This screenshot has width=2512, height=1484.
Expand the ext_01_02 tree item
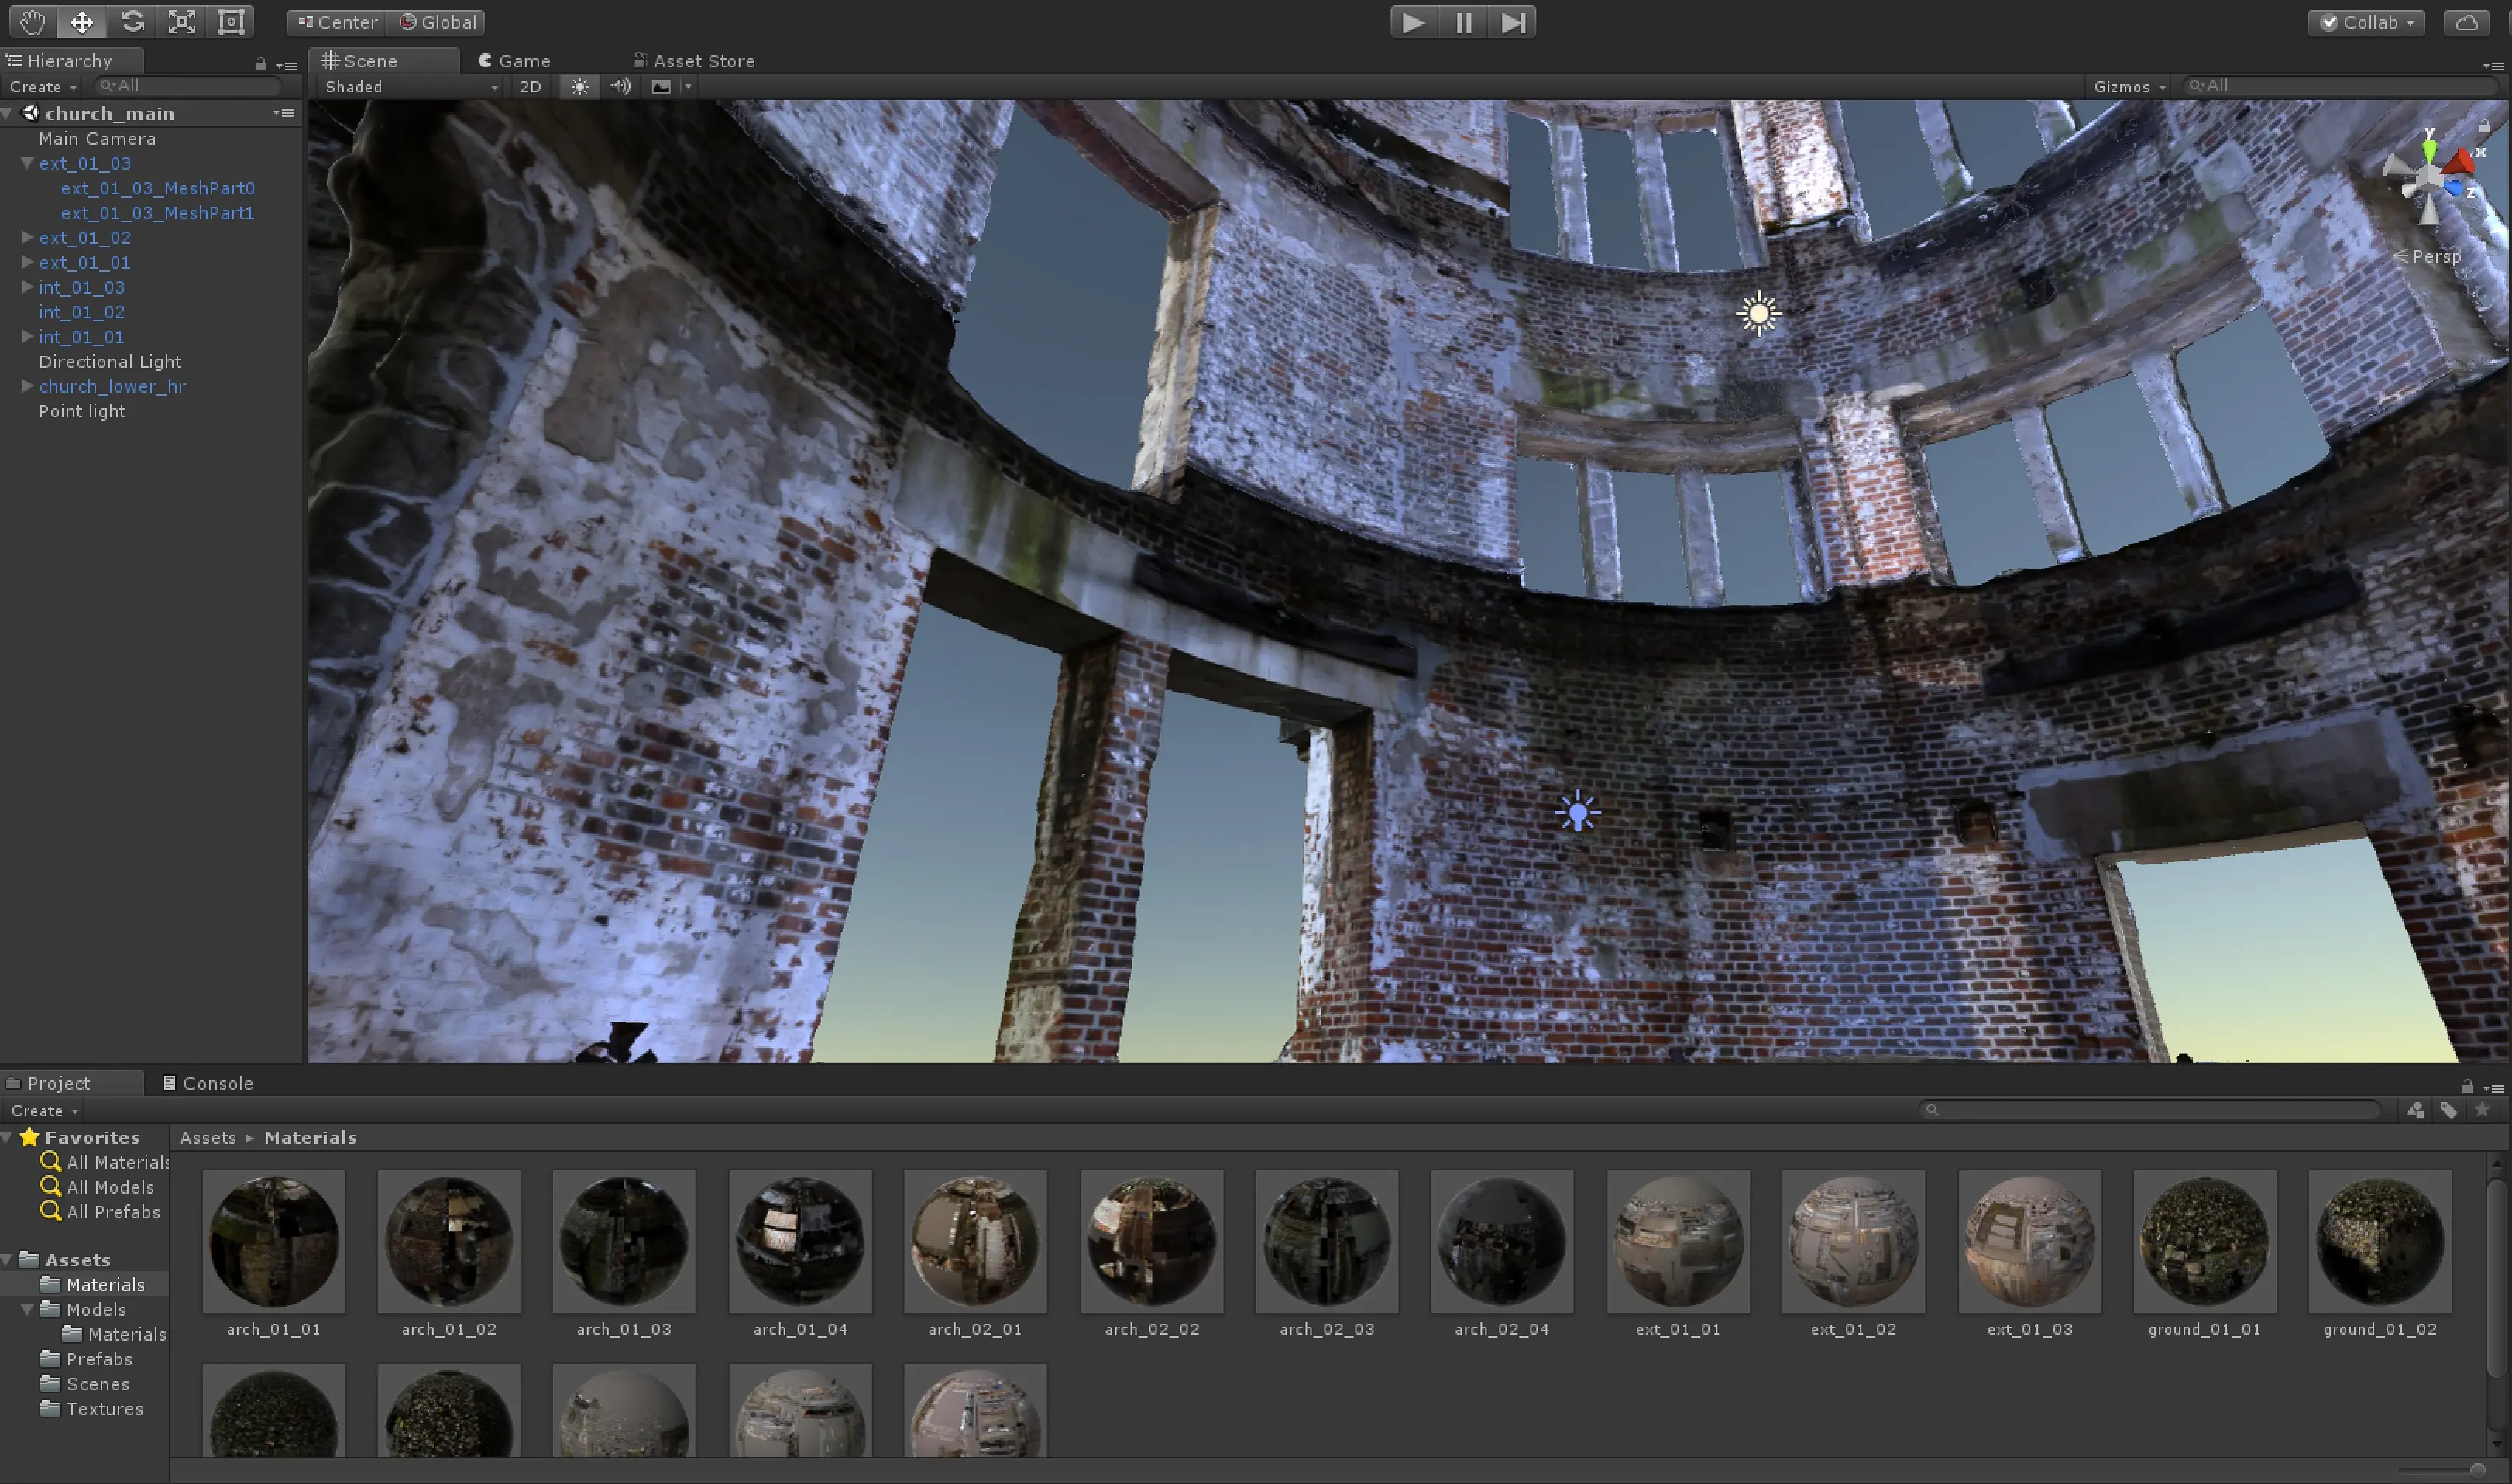click(x=27, y=237)
